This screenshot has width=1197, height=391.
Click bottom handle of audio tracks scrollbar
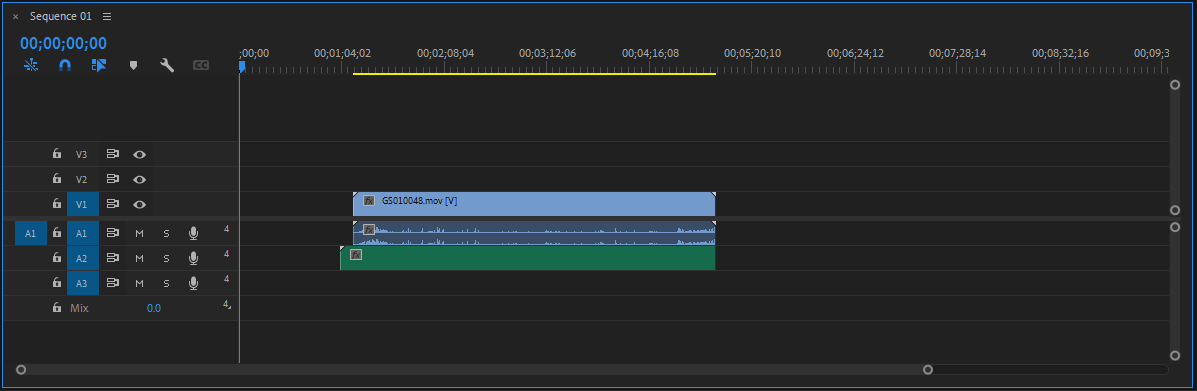click(1175, 355)
